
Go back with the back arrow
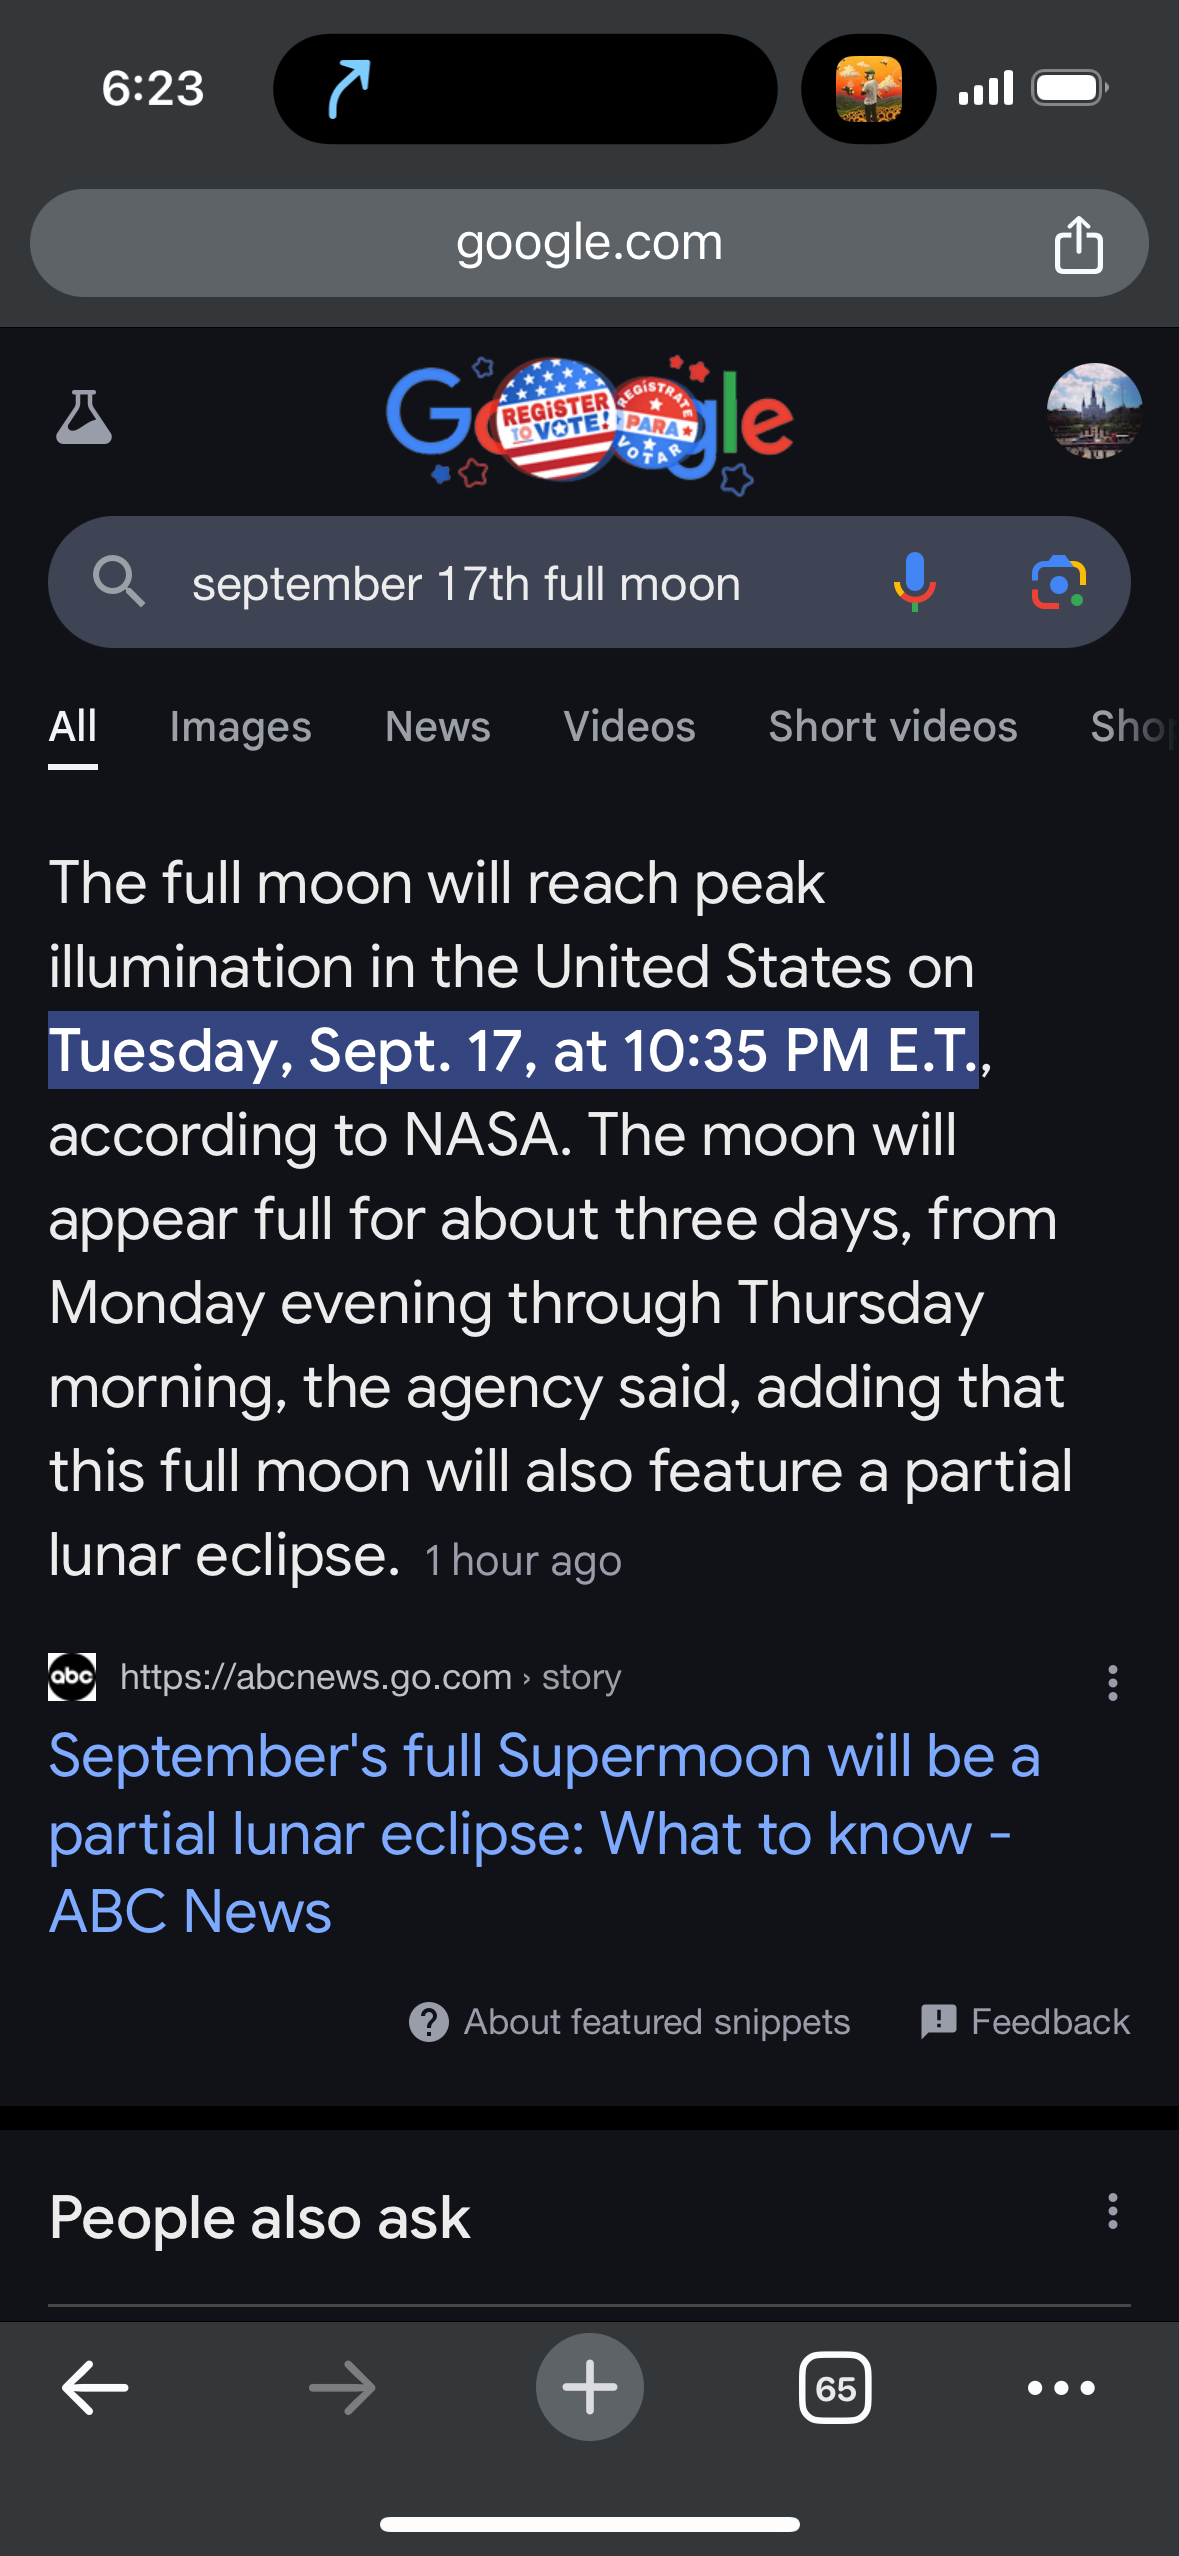(x=95, y=2387)
